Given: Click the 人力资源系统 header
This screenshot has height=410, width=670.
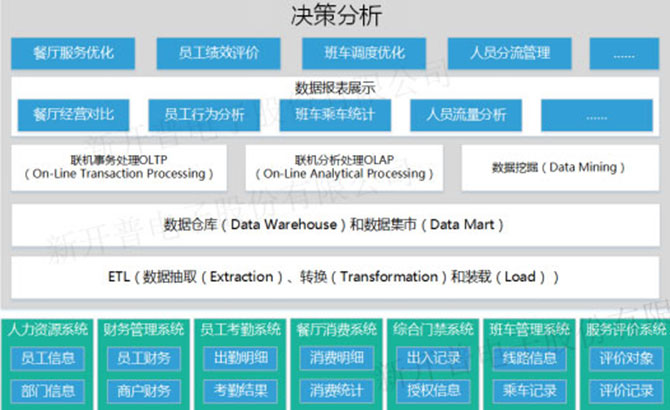Looking at the screenshot, I should (x=47, y=329).
